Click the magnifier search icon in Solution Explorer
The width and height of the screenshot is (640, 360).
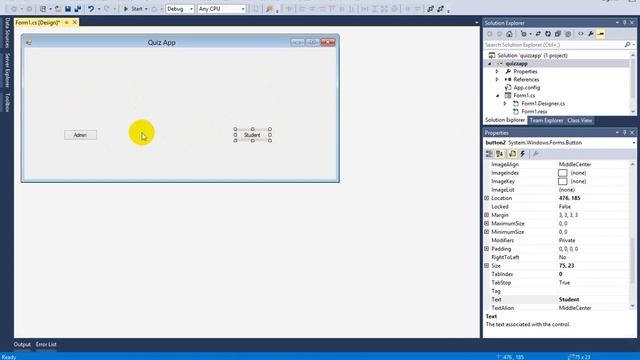627,44
